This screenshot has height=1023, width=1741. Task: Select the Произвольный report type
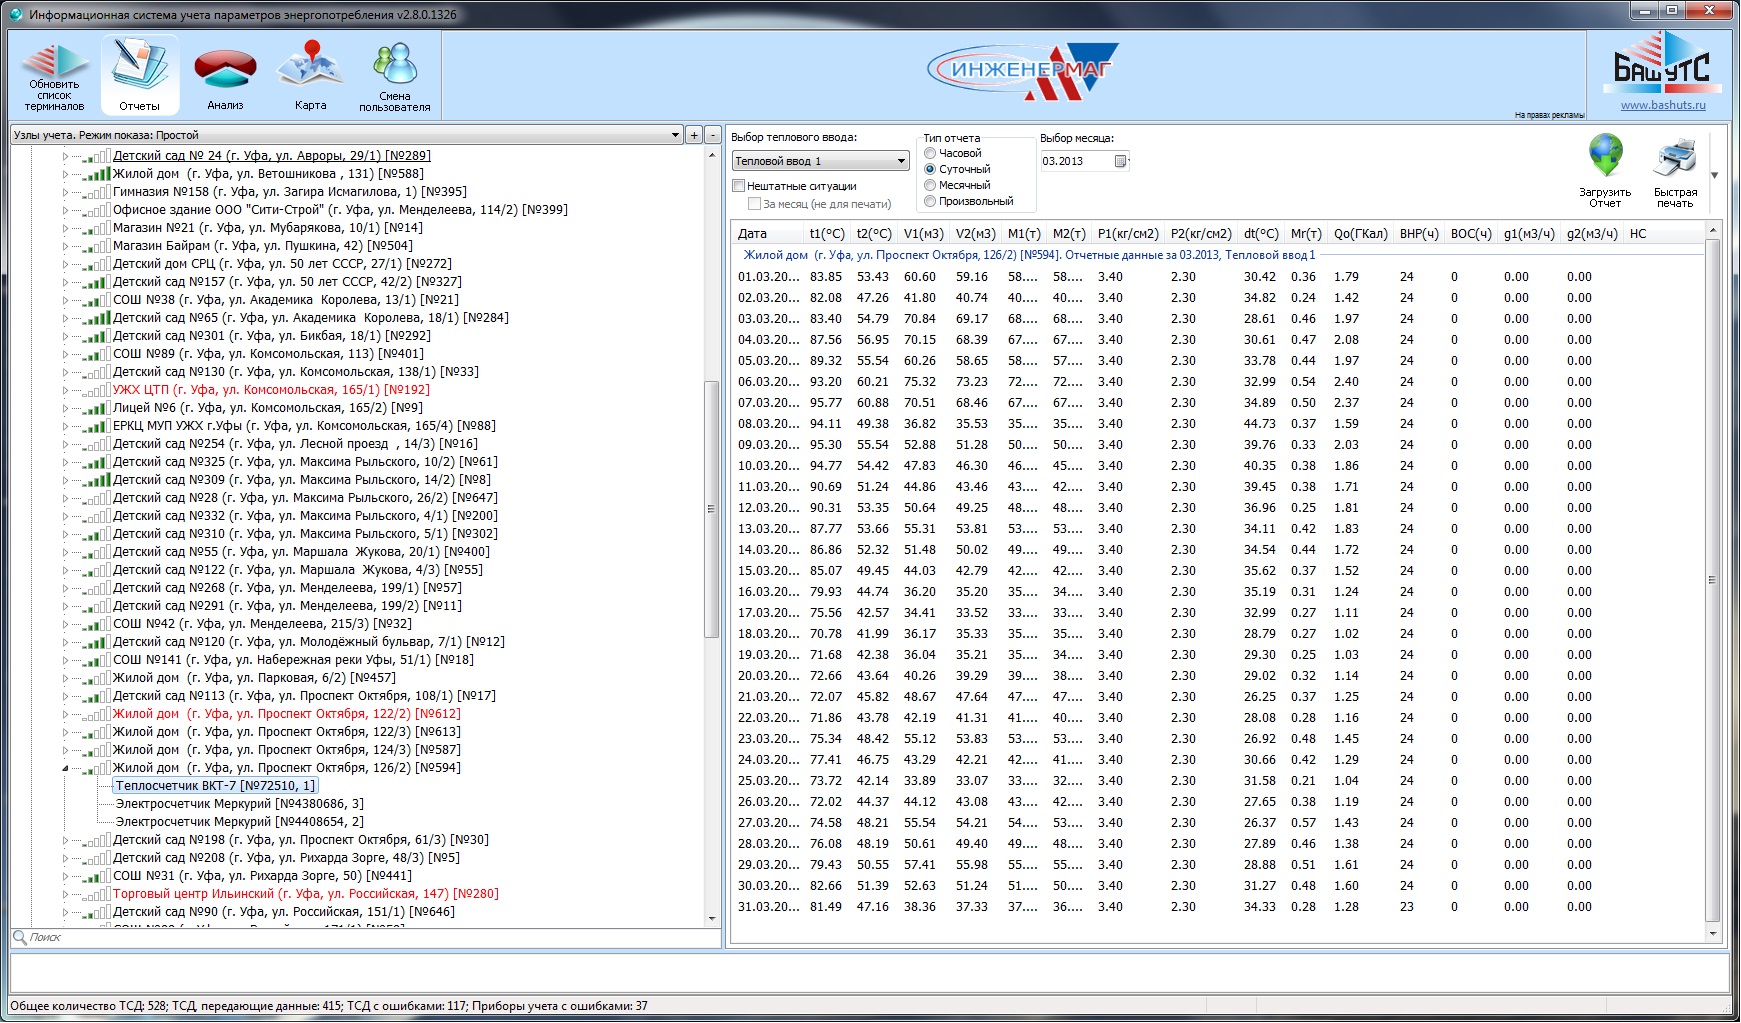click(930, 201)
